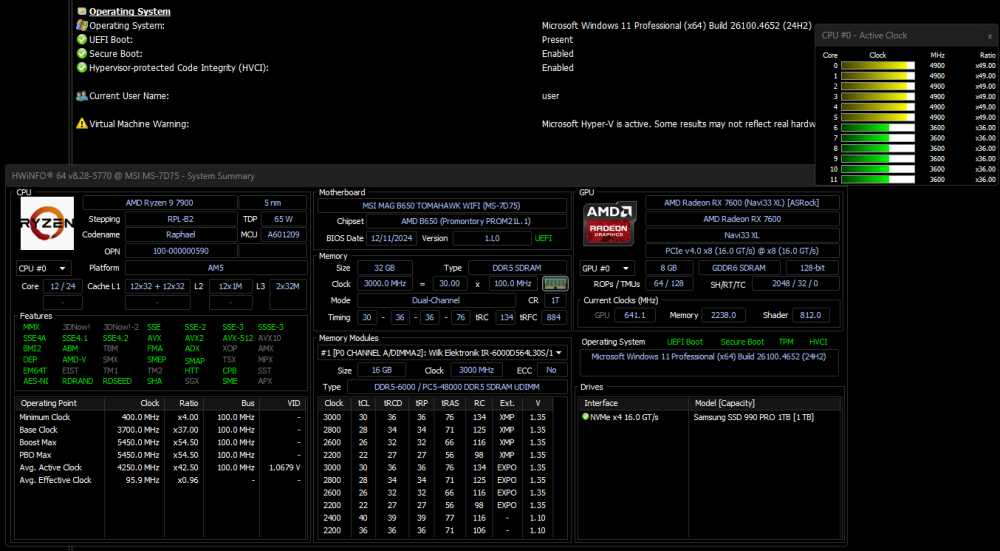Click the GPU clock value 641.1
Viewport: 1000px width, 551px height.
[635, 315]
